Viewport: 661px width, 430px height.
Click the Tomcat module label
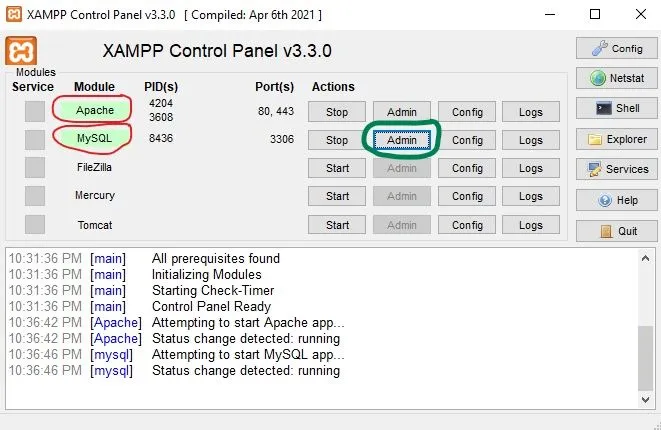[x=94, y=225]
